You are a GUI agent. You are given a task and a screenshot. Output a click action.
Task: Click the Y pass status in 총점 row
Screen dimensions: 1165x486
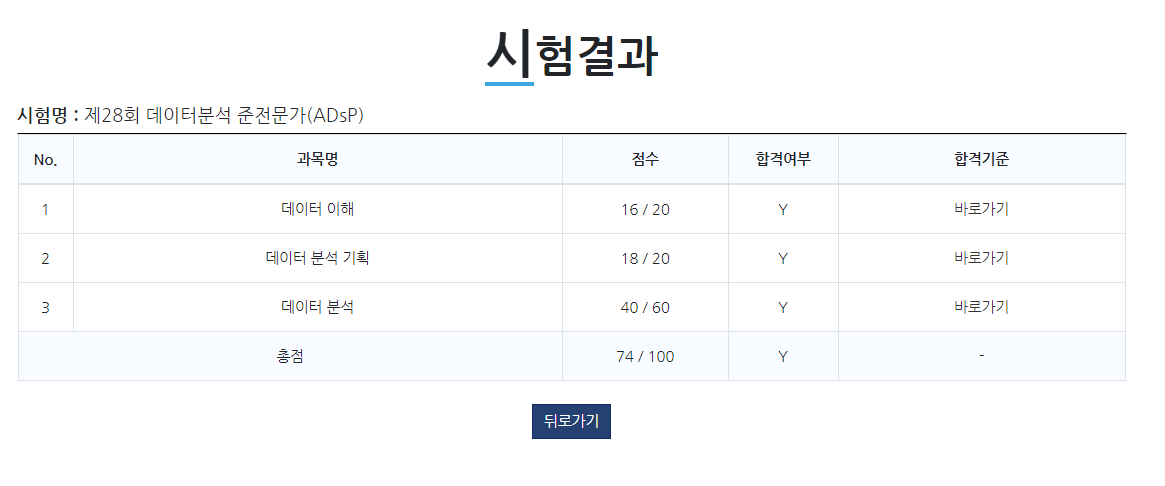coord(783,357)
